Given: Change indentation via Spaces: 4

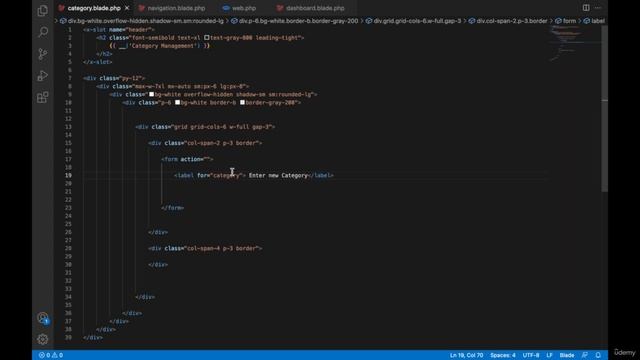Looking at the screenshot, I should coord(502,355).
